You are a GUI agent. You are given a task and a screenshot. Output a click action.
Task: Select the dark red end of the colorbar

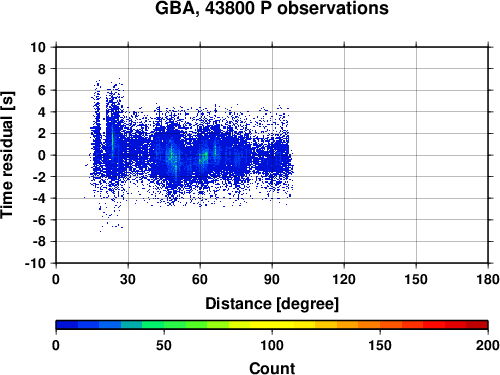pyautogui.click(x=477, y=325)
